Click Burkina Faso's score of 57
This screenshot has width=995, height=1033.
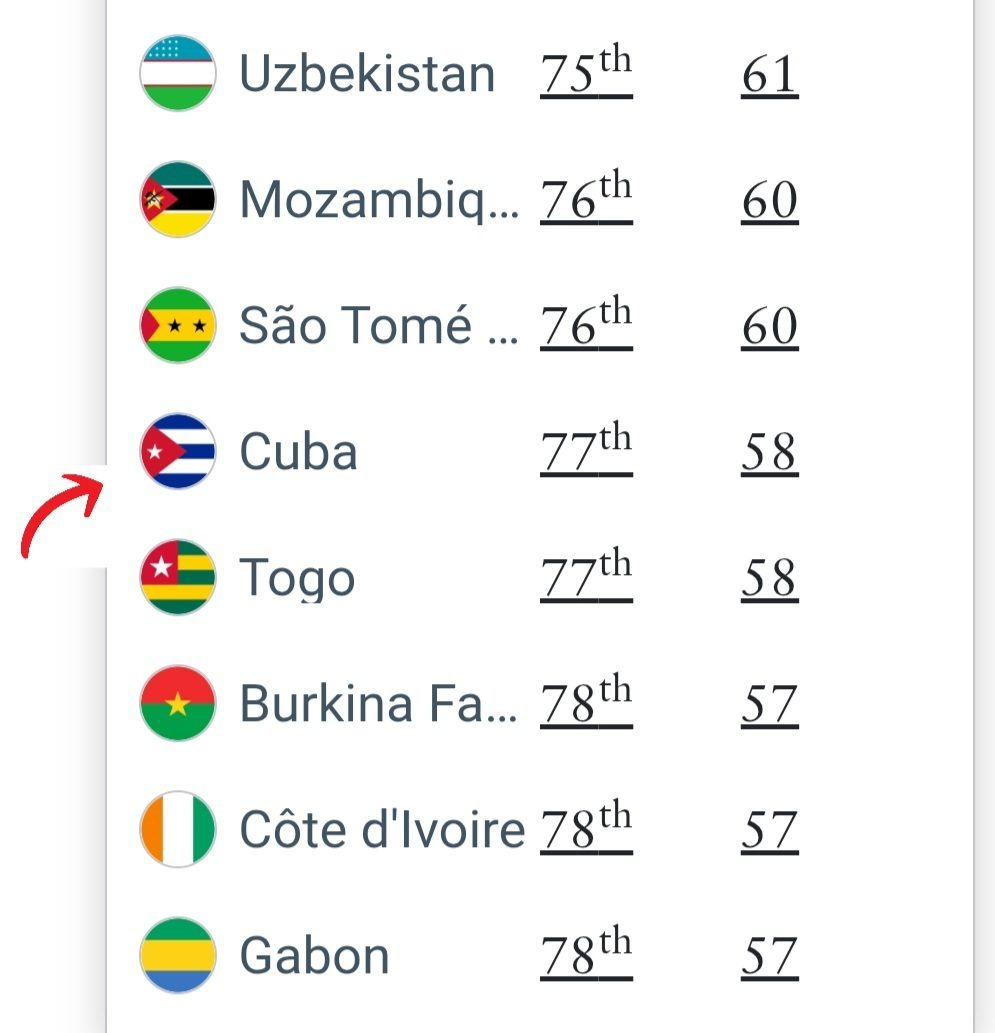click(769, 706)
